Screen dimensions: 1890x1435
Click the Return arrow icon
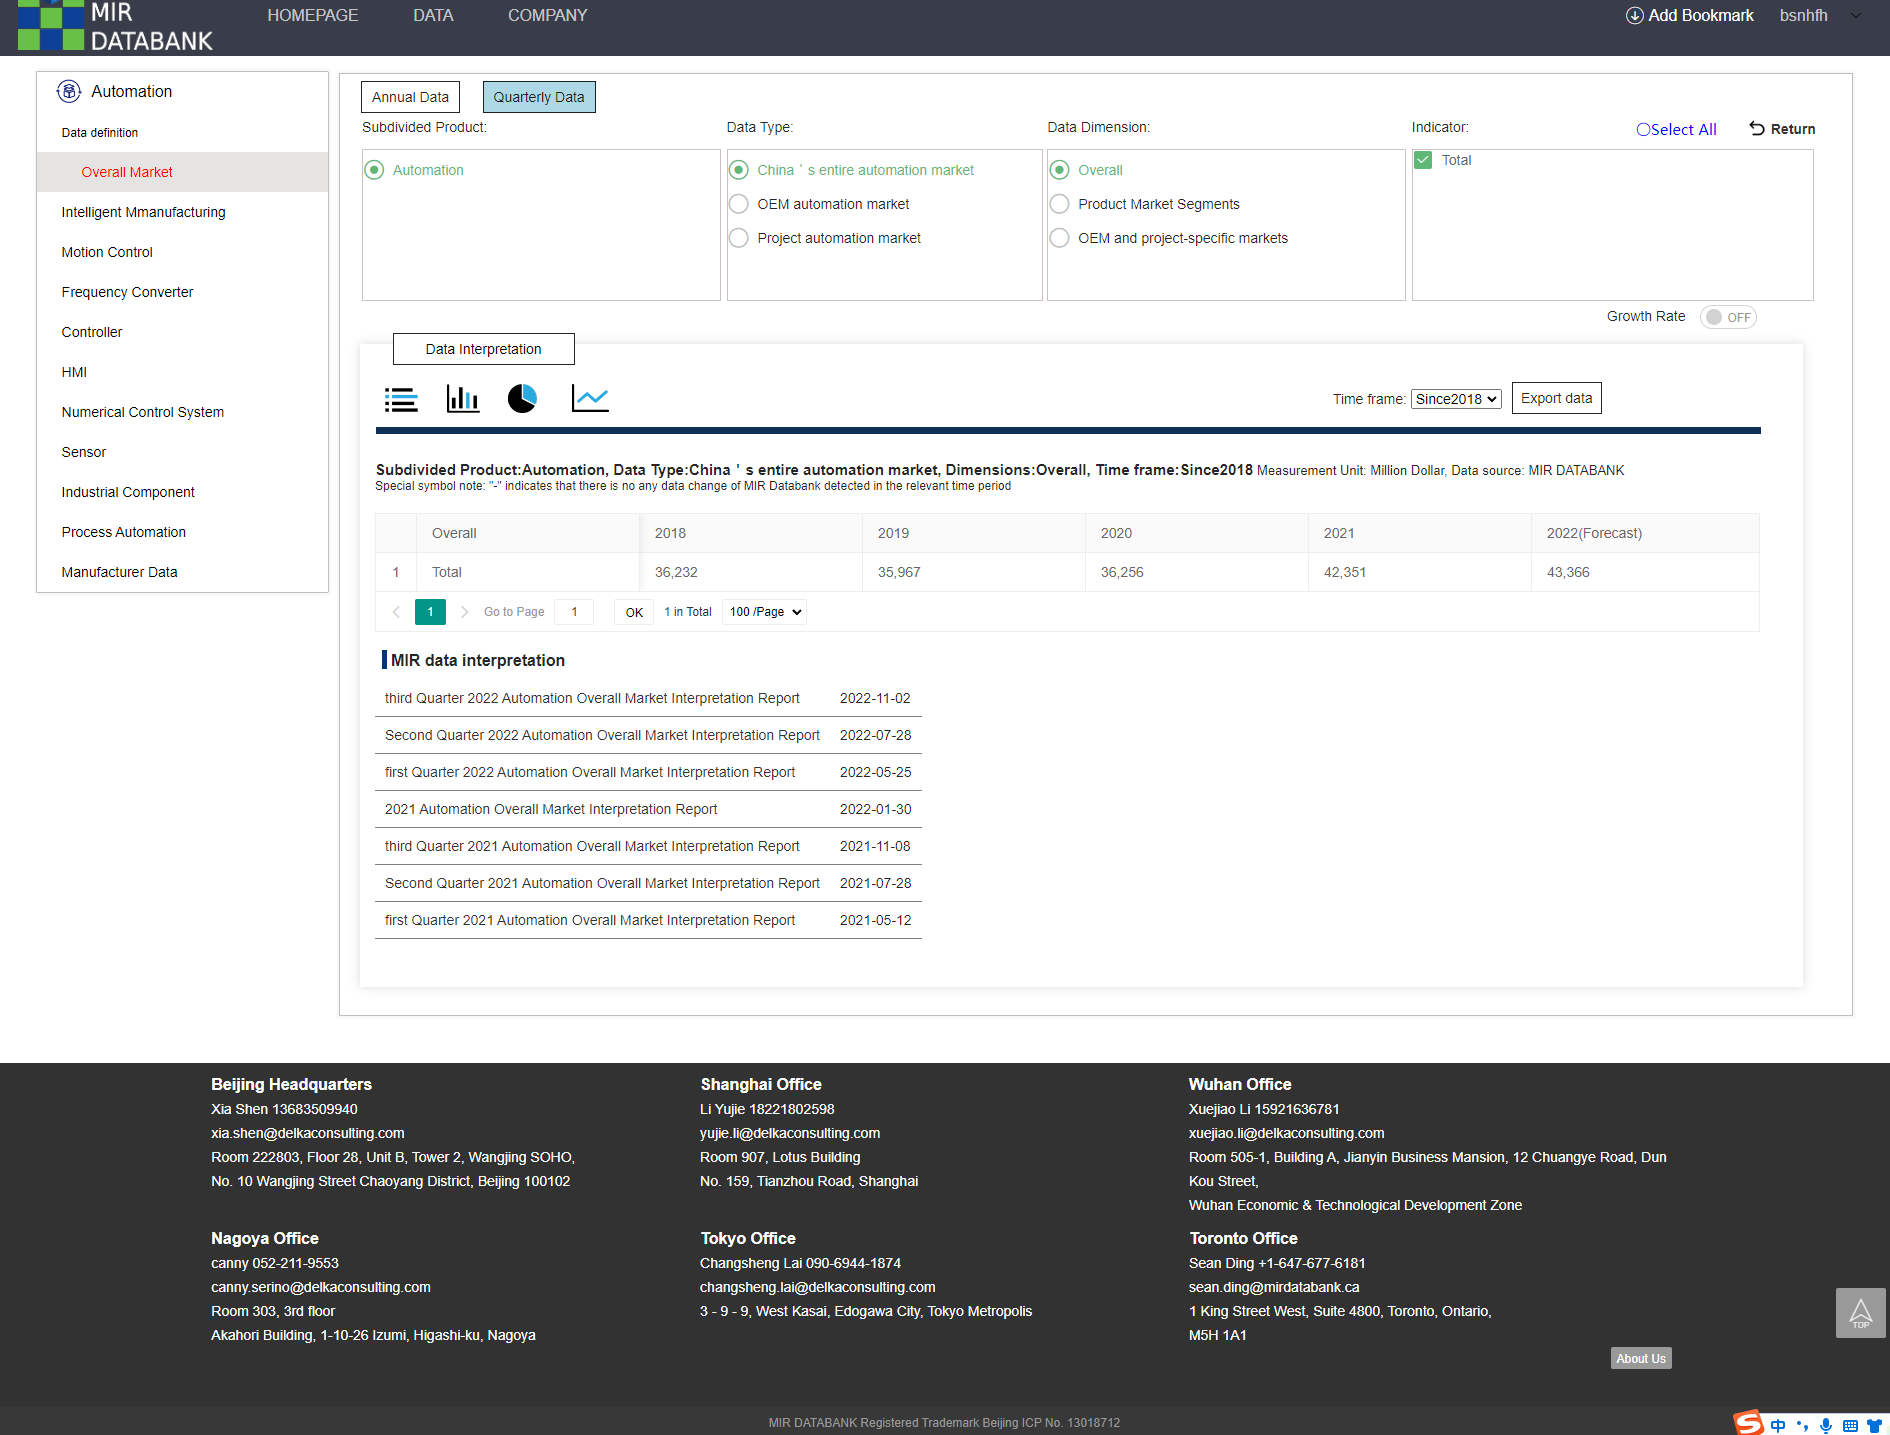tap(1758, 128)
